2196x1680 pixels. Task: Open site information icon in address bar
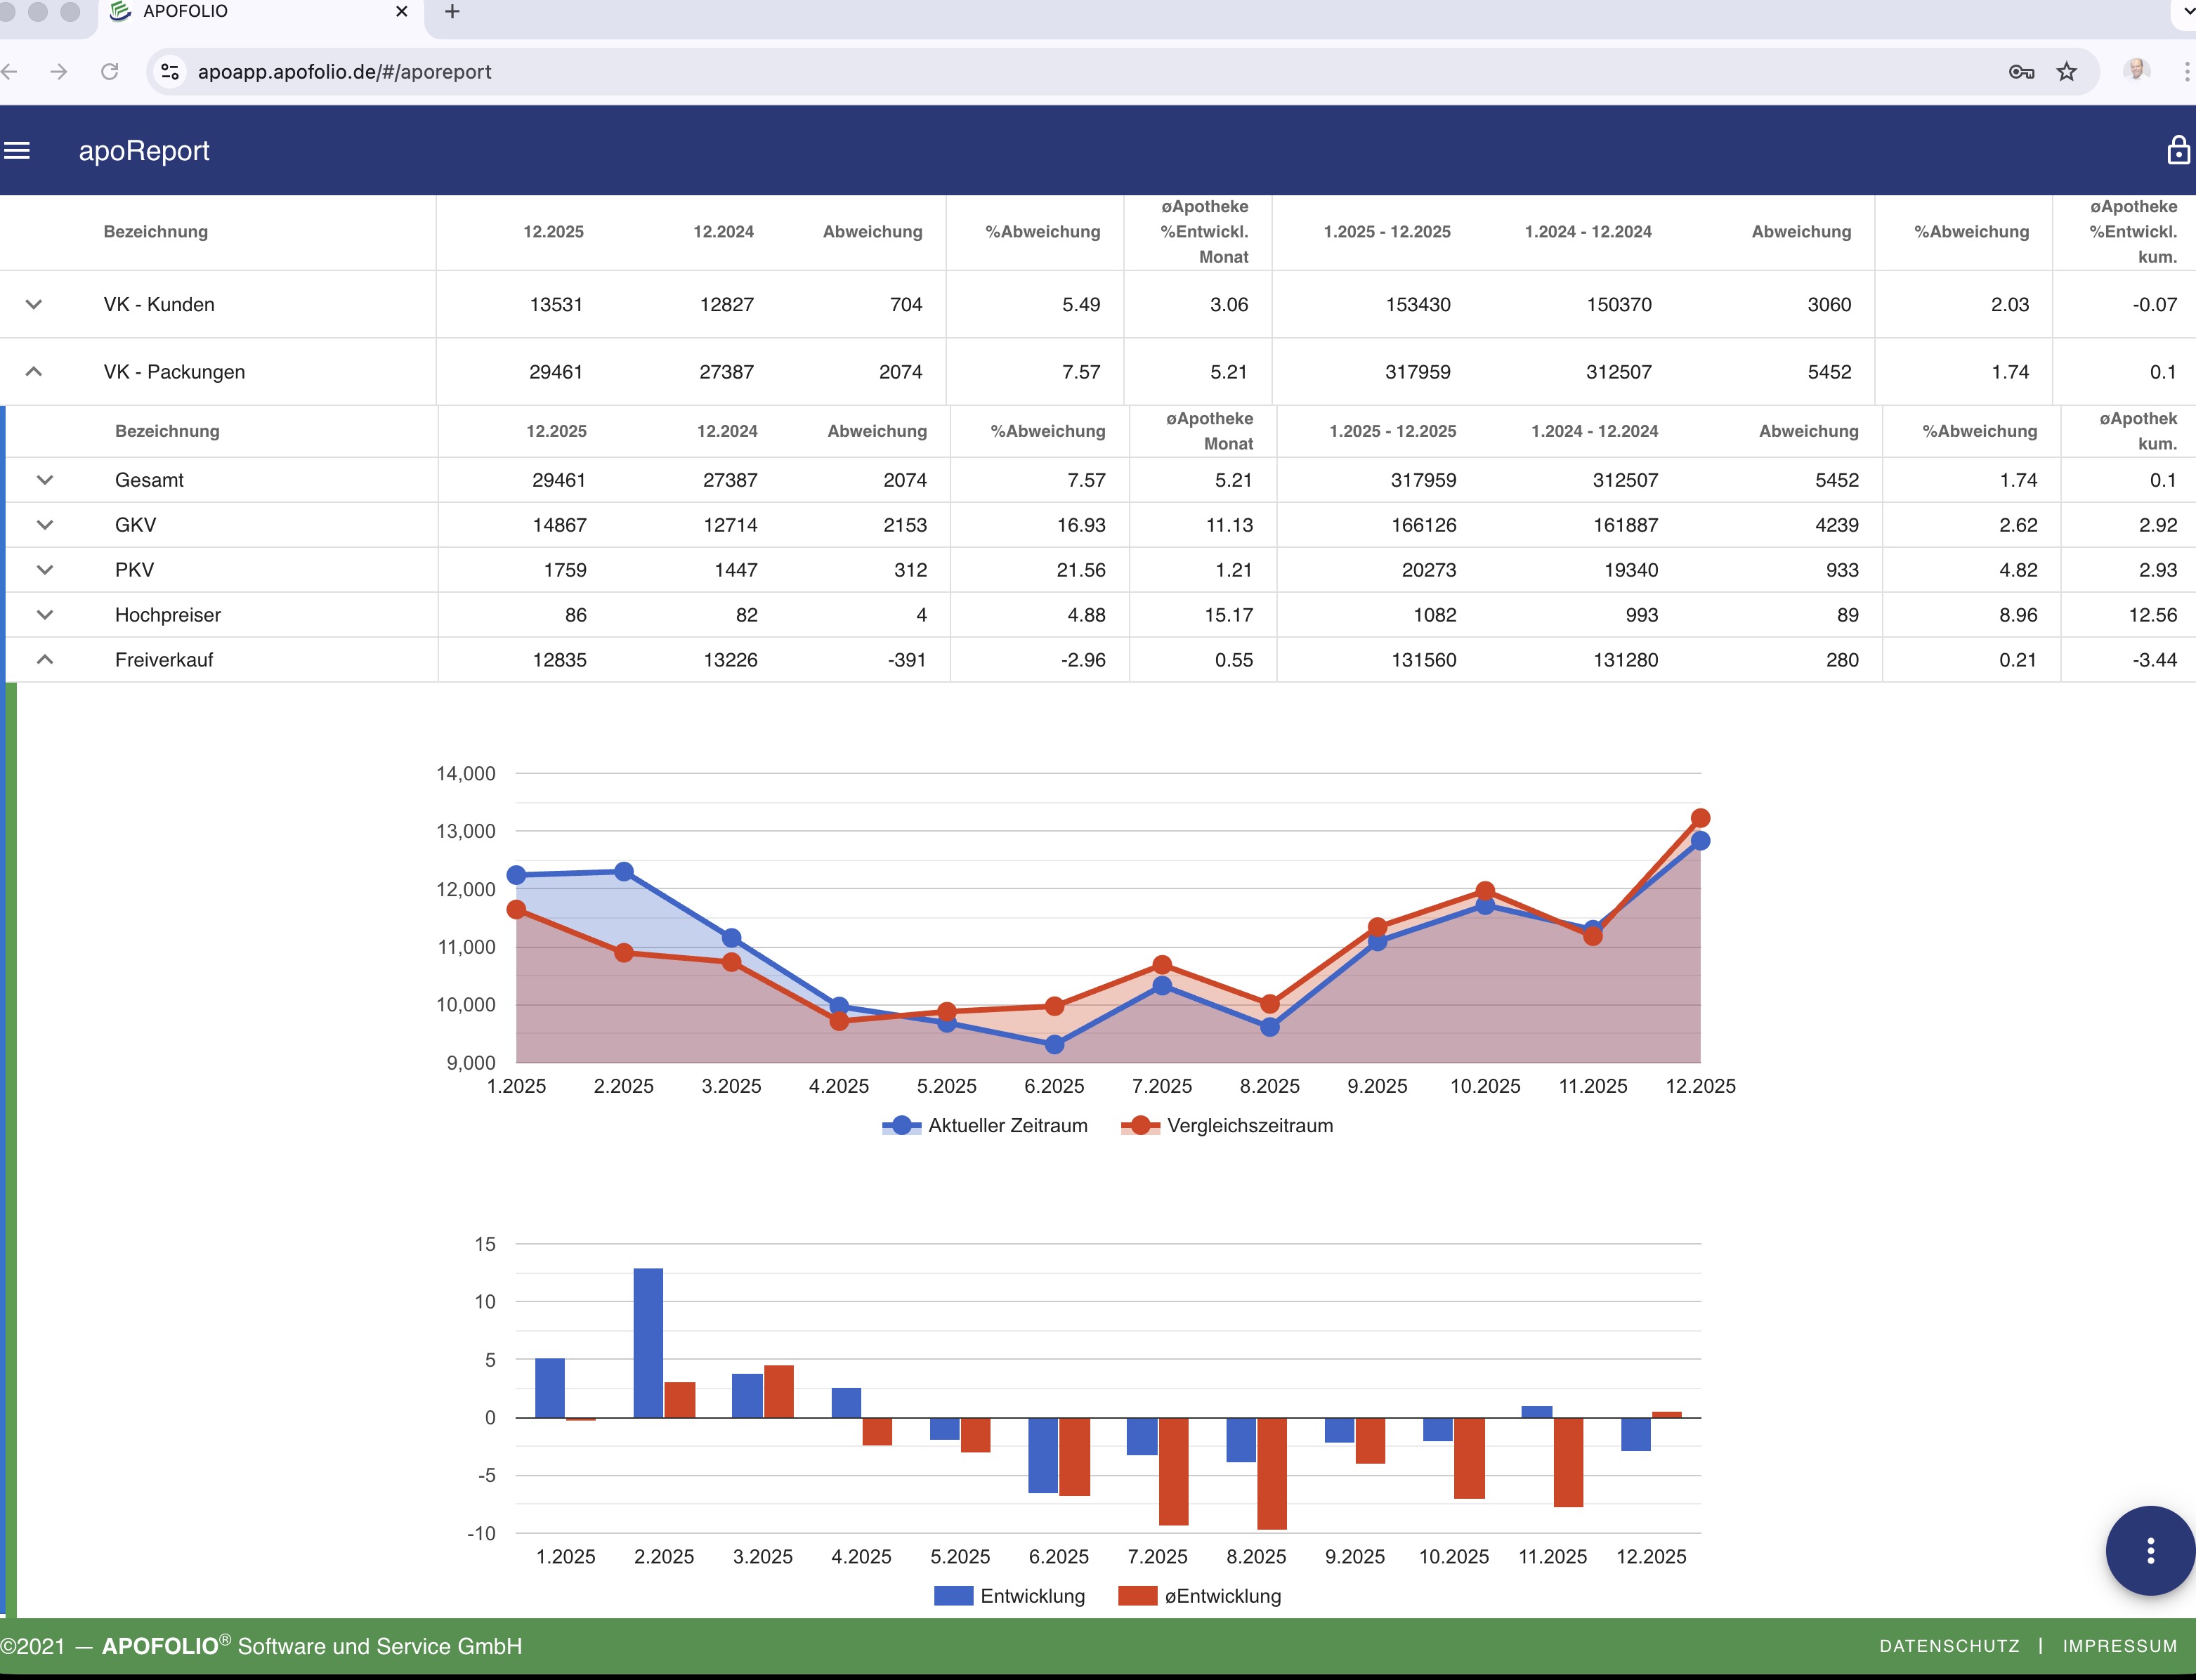click(x=171, y=72)
